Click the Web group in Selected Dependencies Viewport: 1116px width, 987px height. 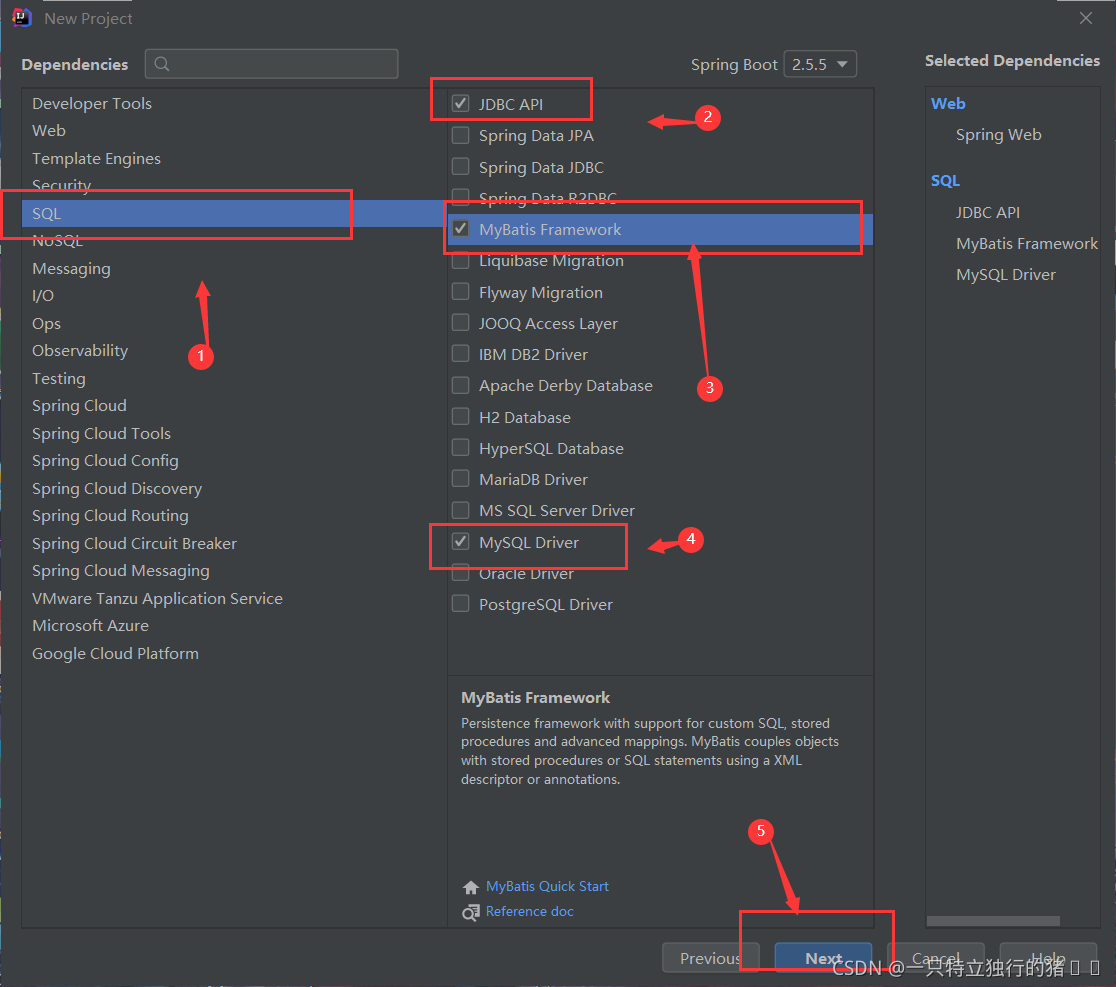[x=948, y=103]
